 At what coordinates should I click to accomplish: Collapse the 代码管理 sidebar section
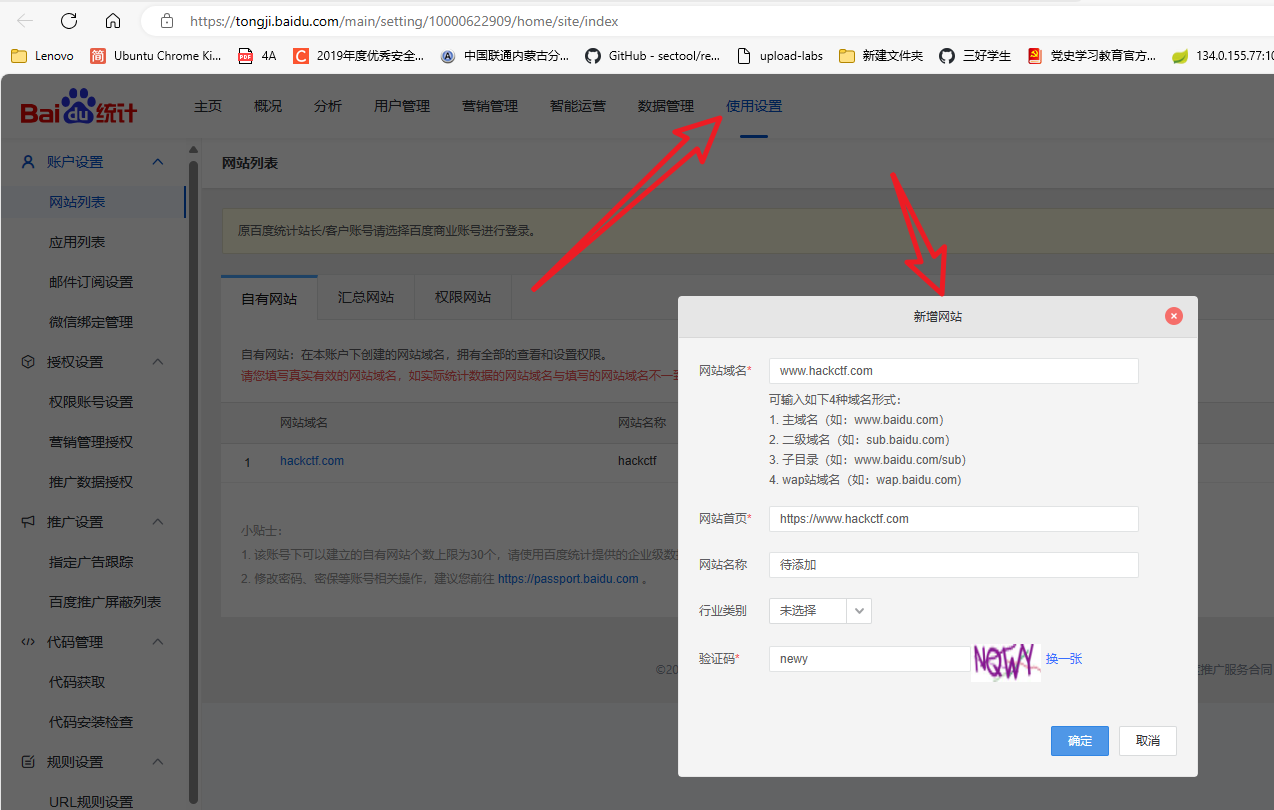(x=157, y=642)
